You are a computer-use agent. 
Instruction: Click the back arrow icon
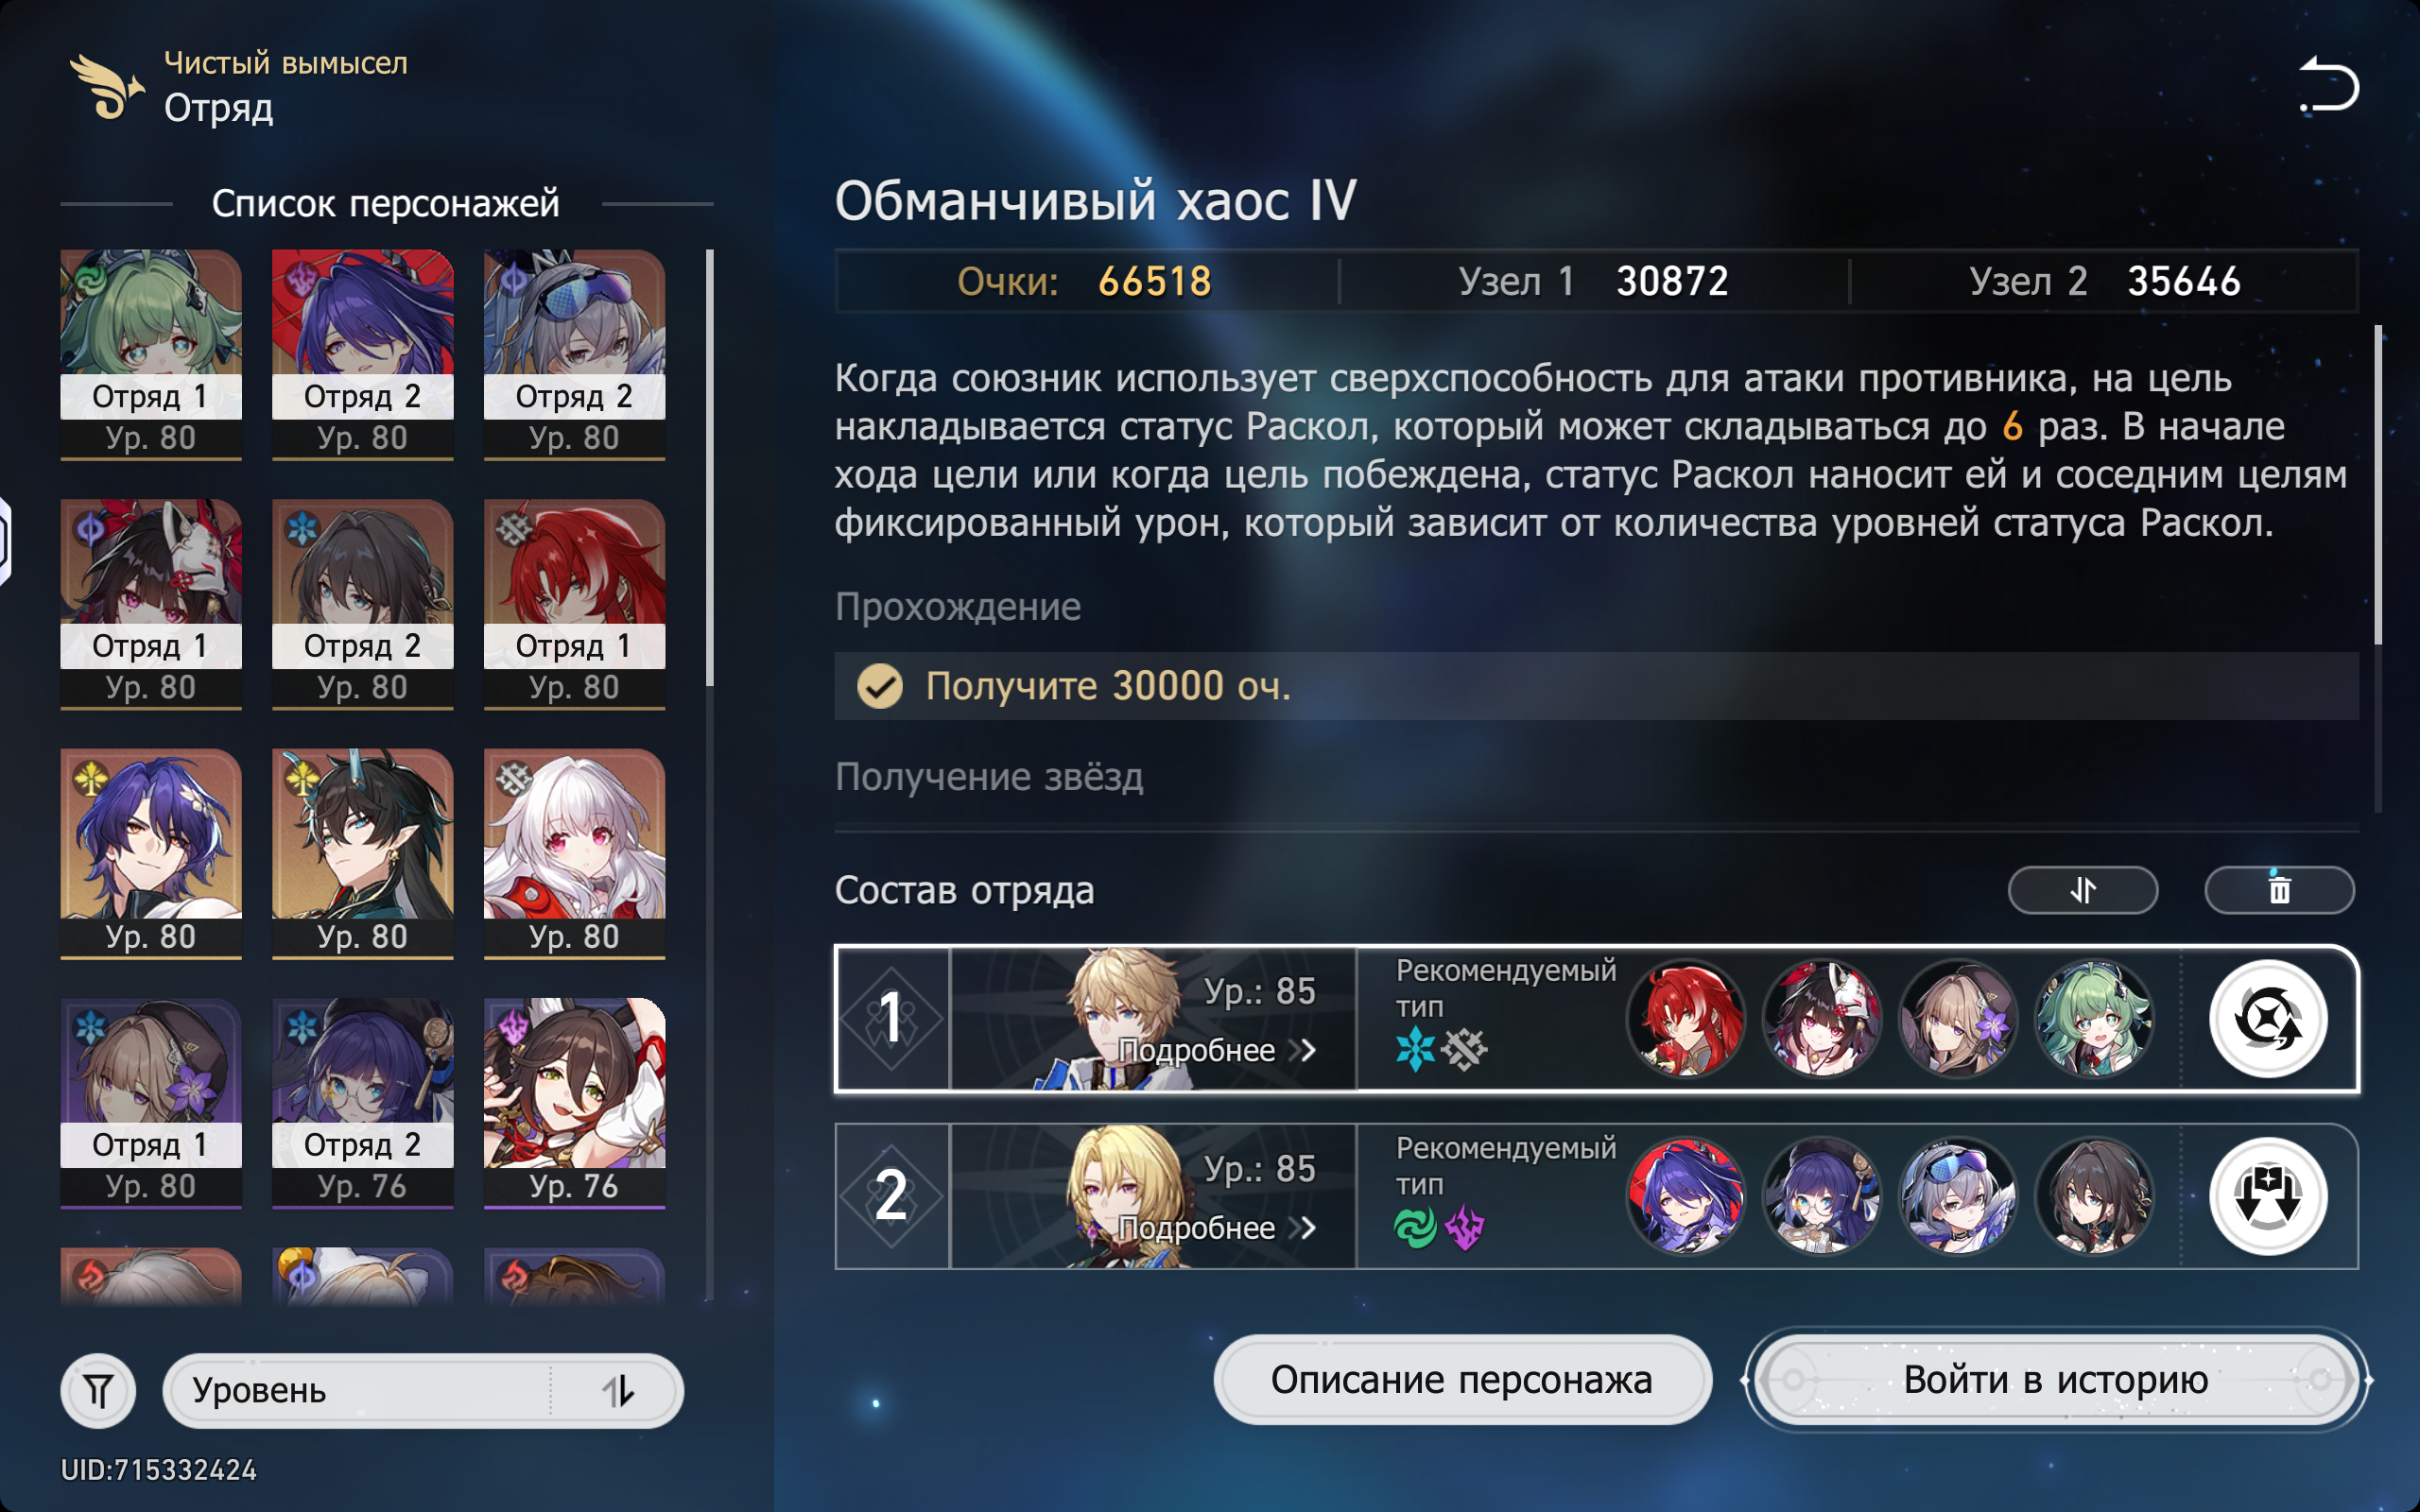click(2328, 84)
